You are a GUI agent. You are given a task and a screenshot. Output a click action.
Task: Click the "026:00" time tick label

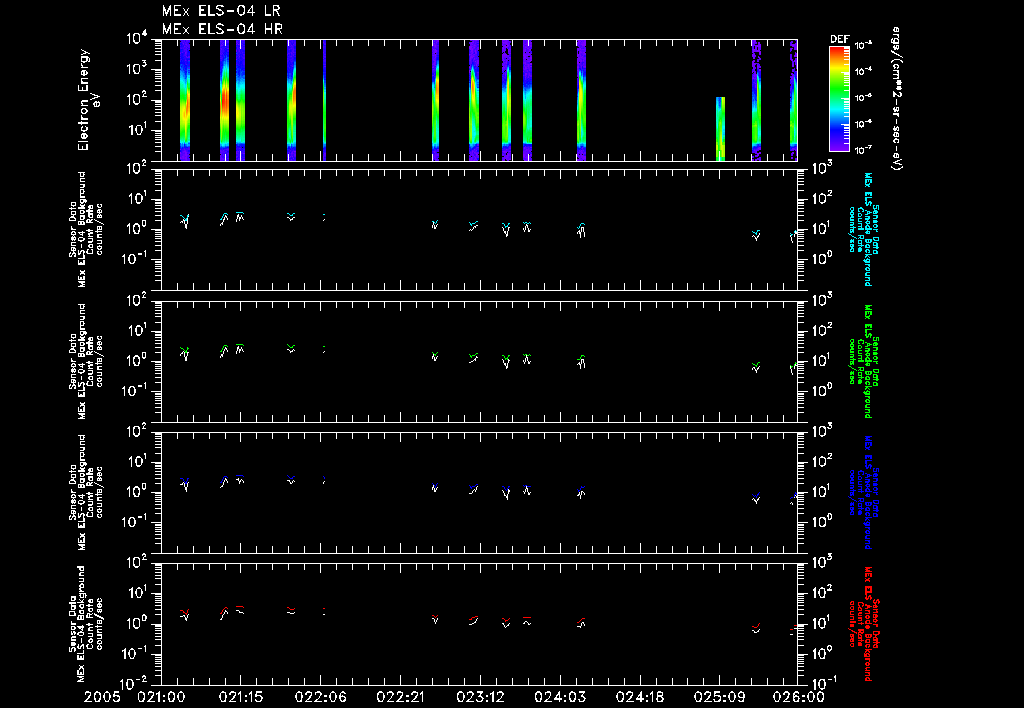click(798, 698)
